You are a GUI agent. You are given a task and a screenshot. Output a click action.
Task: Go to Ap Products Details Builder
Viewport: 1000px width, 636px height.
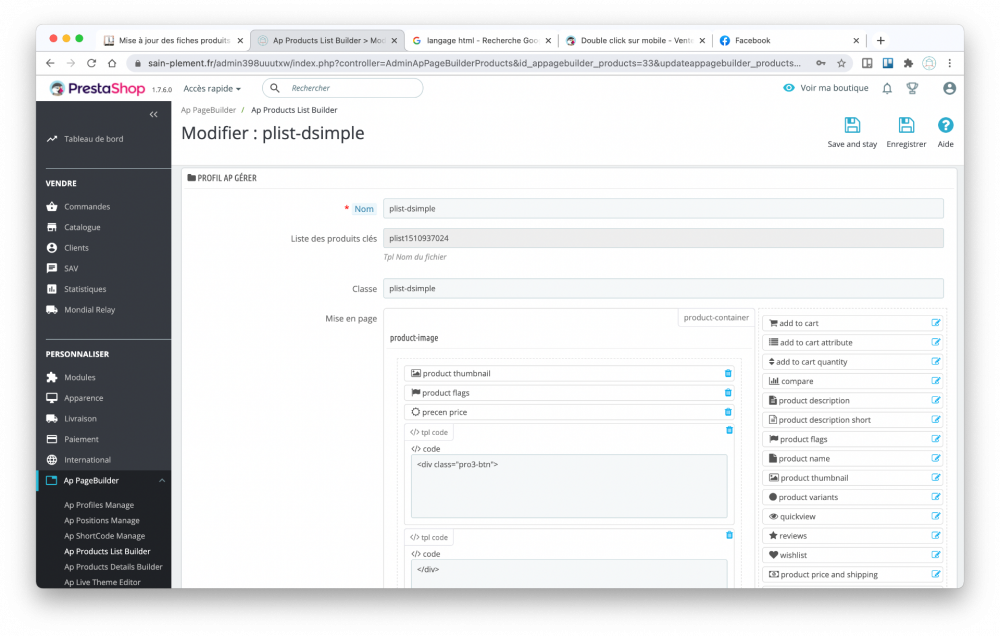pos(113,567)
